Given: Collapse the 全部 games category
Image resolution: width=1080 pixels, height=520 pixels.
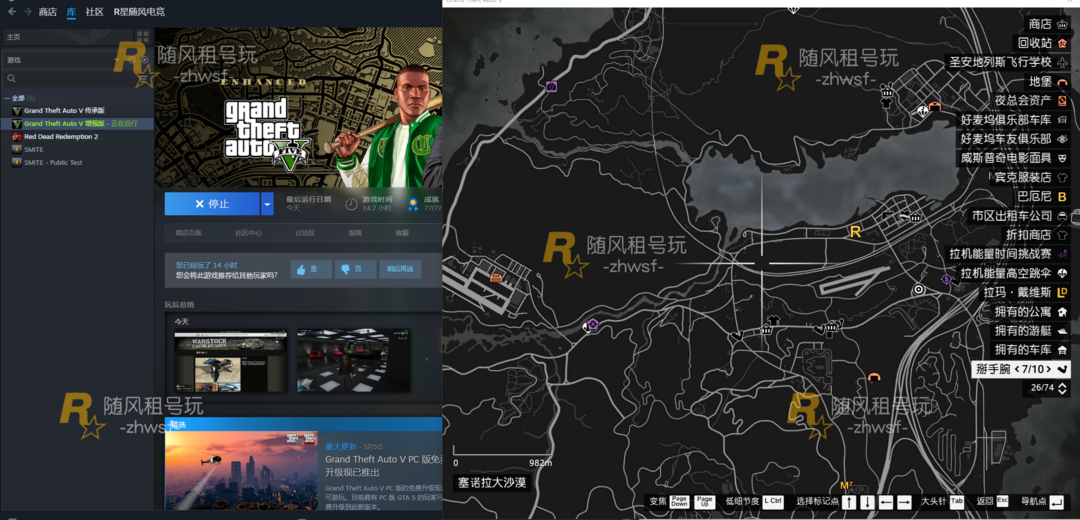Looking at the screenshot, I should pyautogui.click(x=7, y=98).
